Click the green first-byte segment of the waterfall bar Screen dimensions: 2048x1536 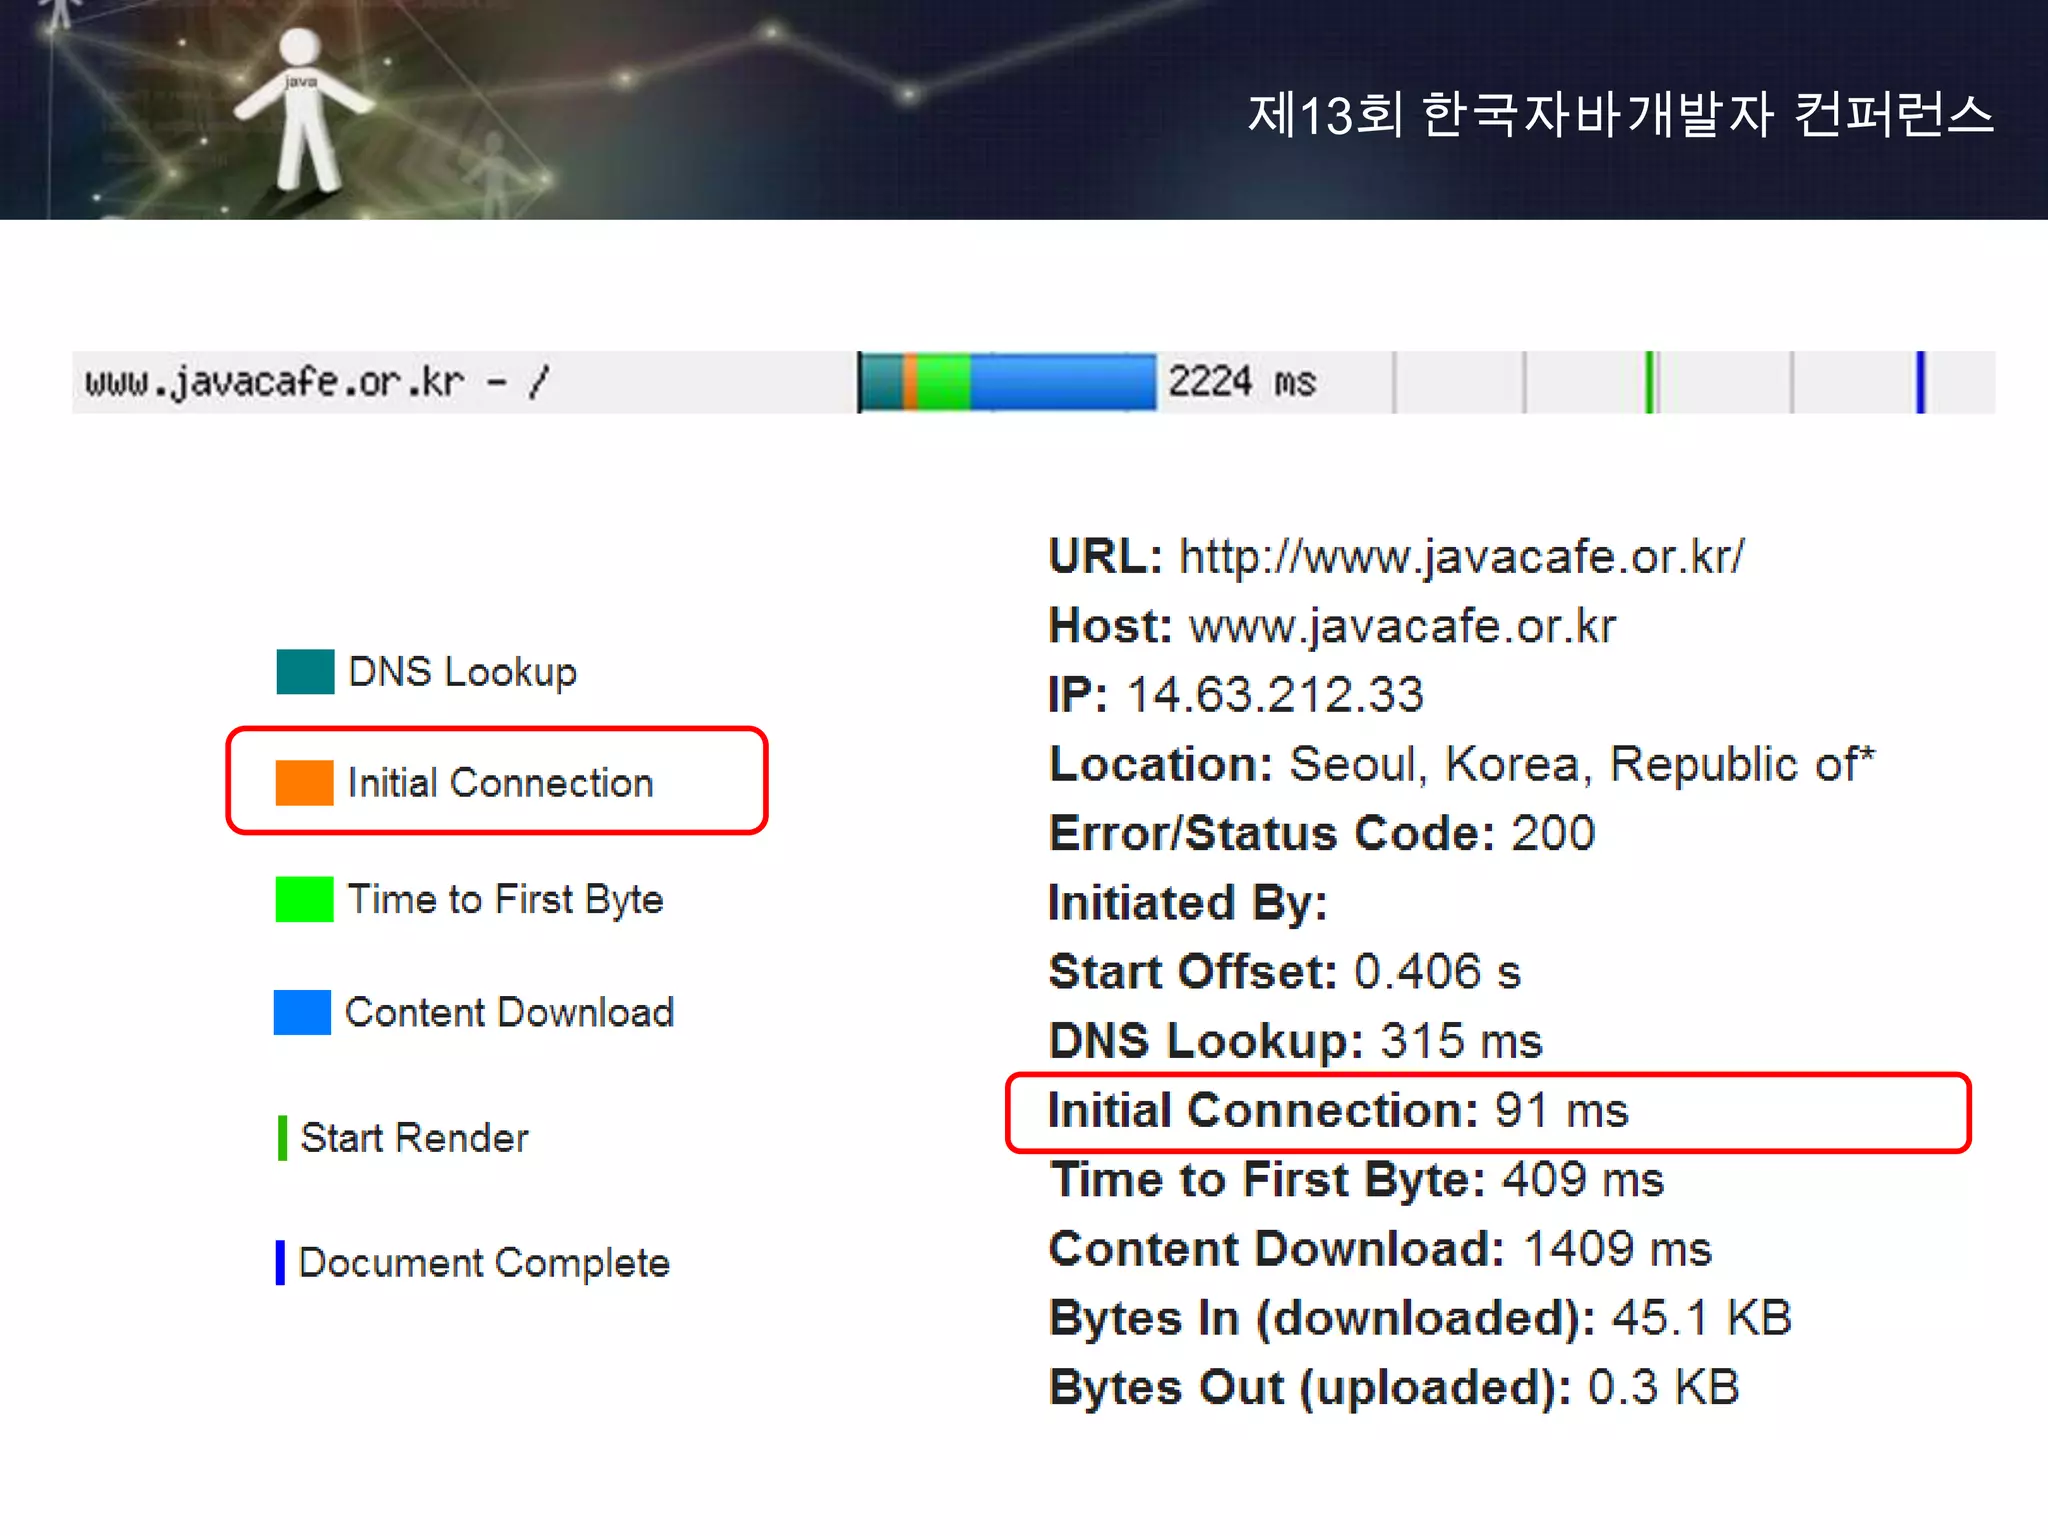944,382
